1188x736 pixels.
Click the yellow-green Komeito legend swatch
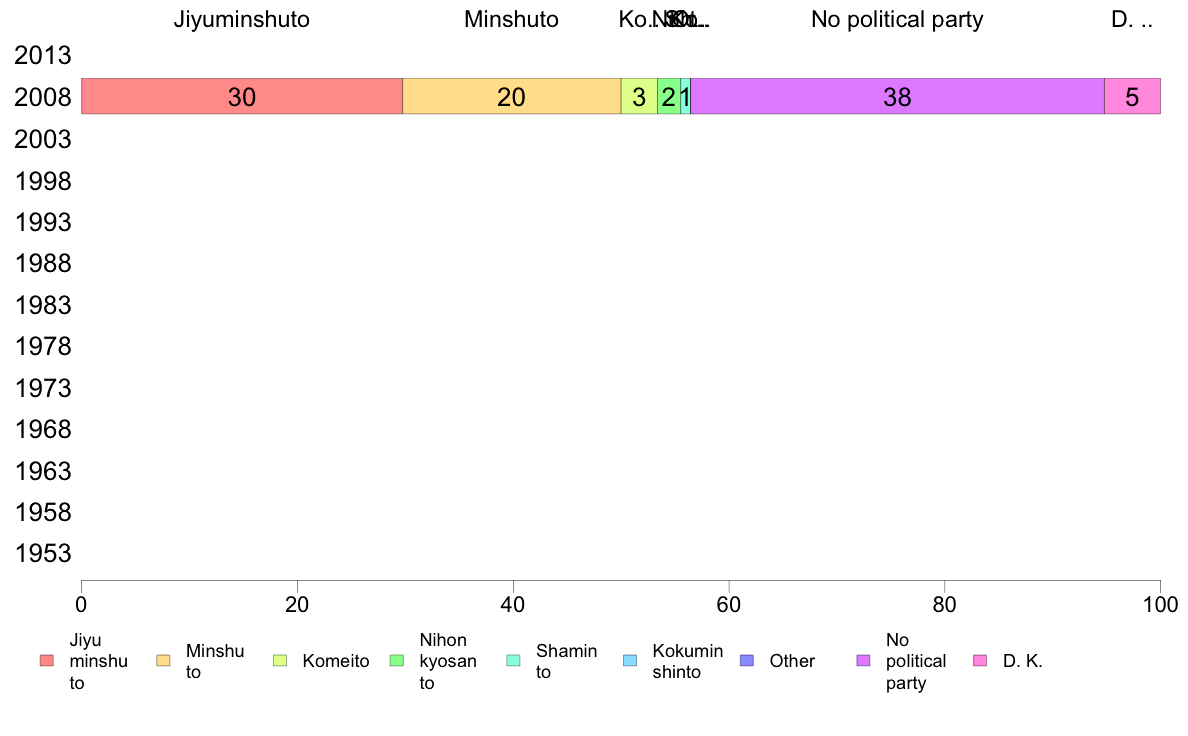280,661
